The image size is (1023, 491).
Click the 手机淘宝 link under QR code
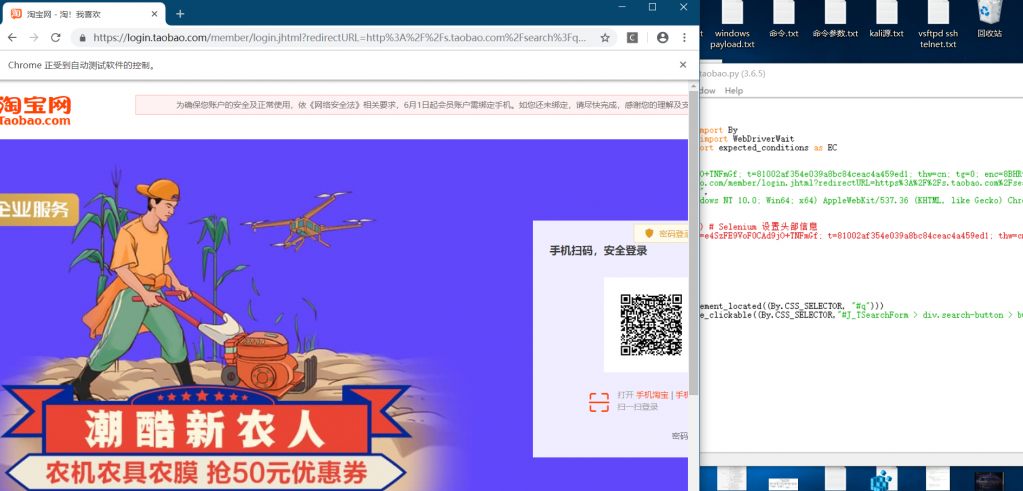(653, 395)
